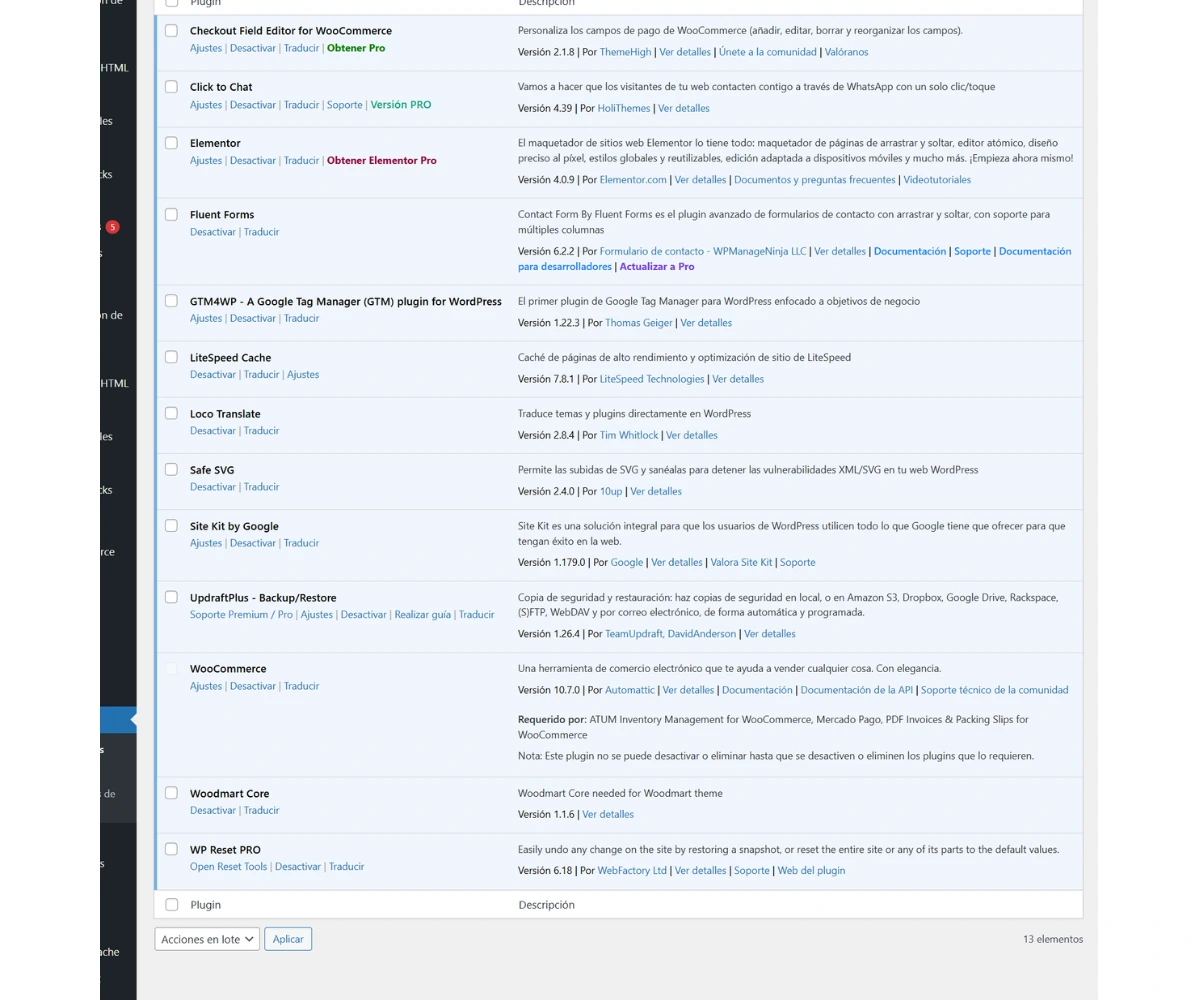The image size is (1200, 1000).
Task: Deactivate the Click to Chat plugin
Action: click(253, 105)
